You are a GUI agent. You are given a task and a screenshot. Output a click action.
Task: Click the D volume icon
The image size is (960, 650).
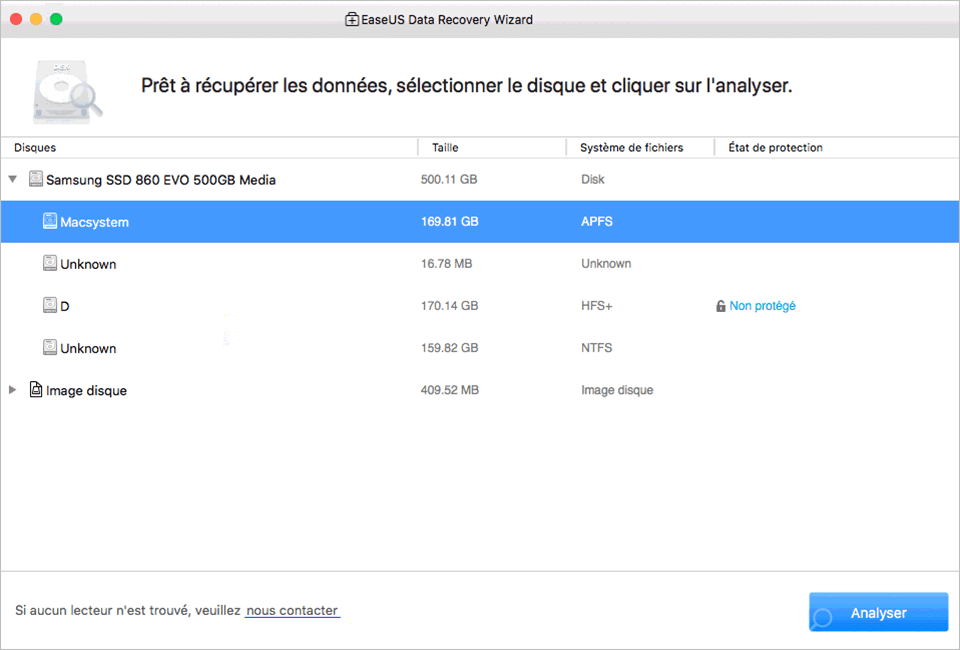(50, 305)
